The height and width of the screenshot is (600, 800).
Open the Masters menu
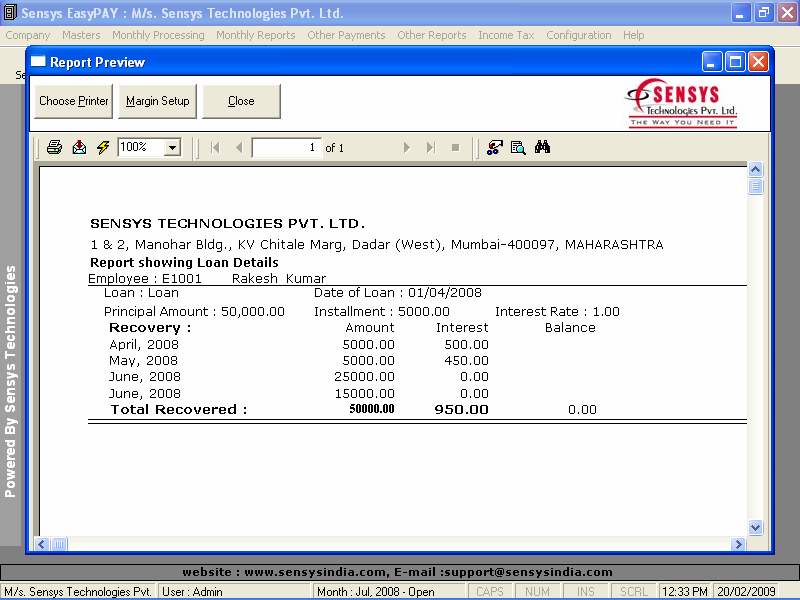[81, 35]
